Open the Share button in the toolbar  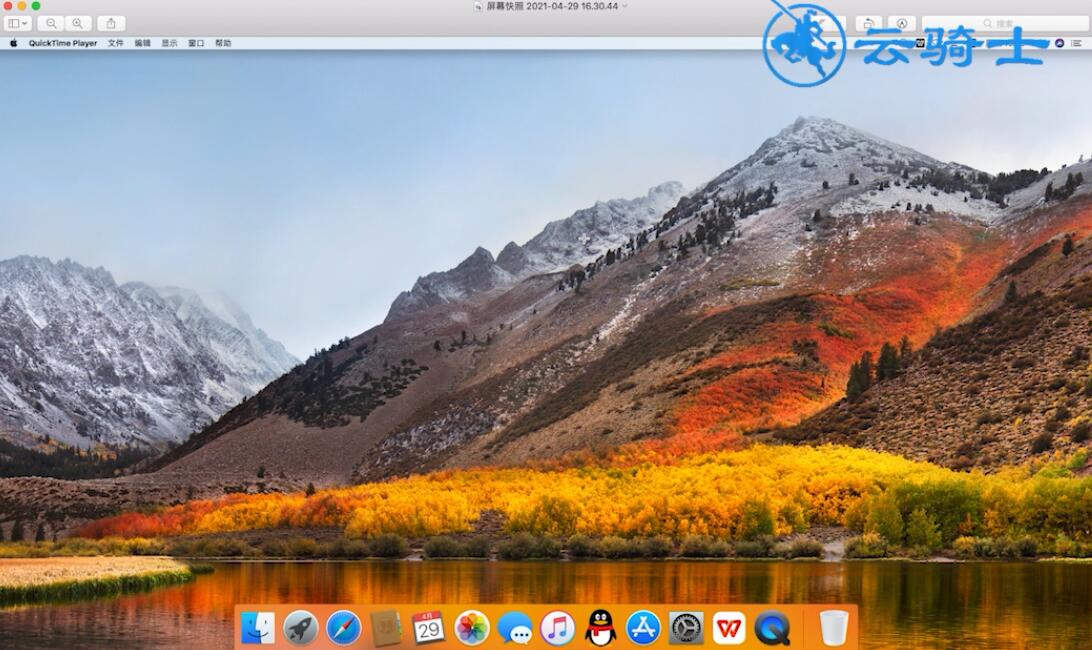pyautogui.click(x=111, y=23)
